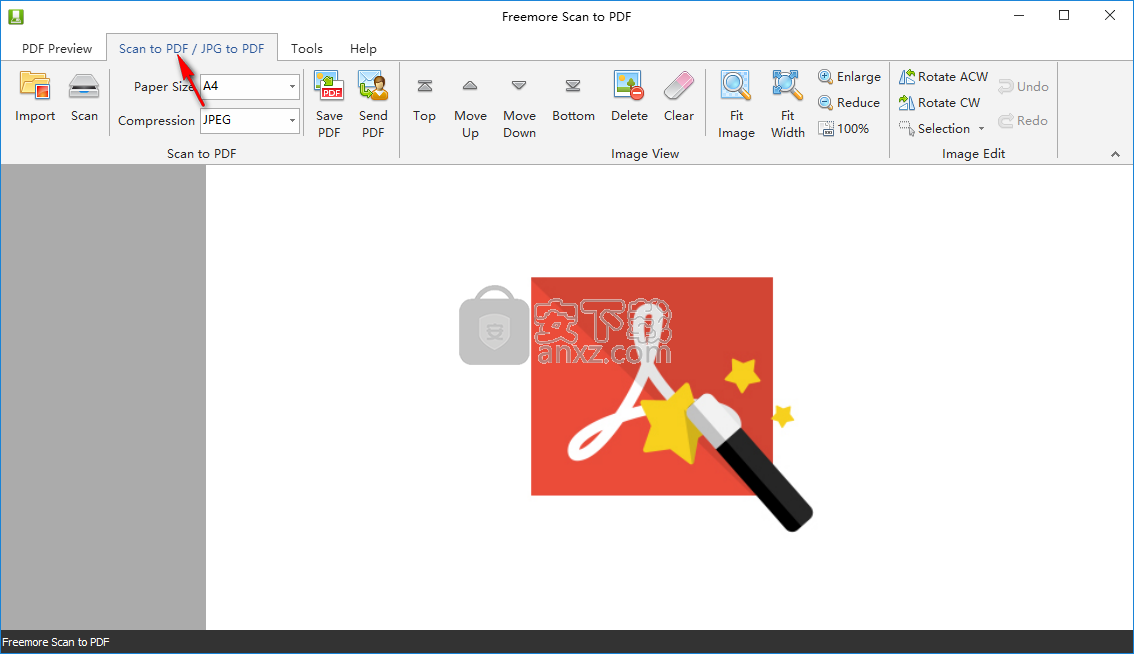Collapse the ribbon with the chevron
Image resolution: width=1134 pixels, height=654 pixels.
pyautogui.click(x=1115, y=154)
